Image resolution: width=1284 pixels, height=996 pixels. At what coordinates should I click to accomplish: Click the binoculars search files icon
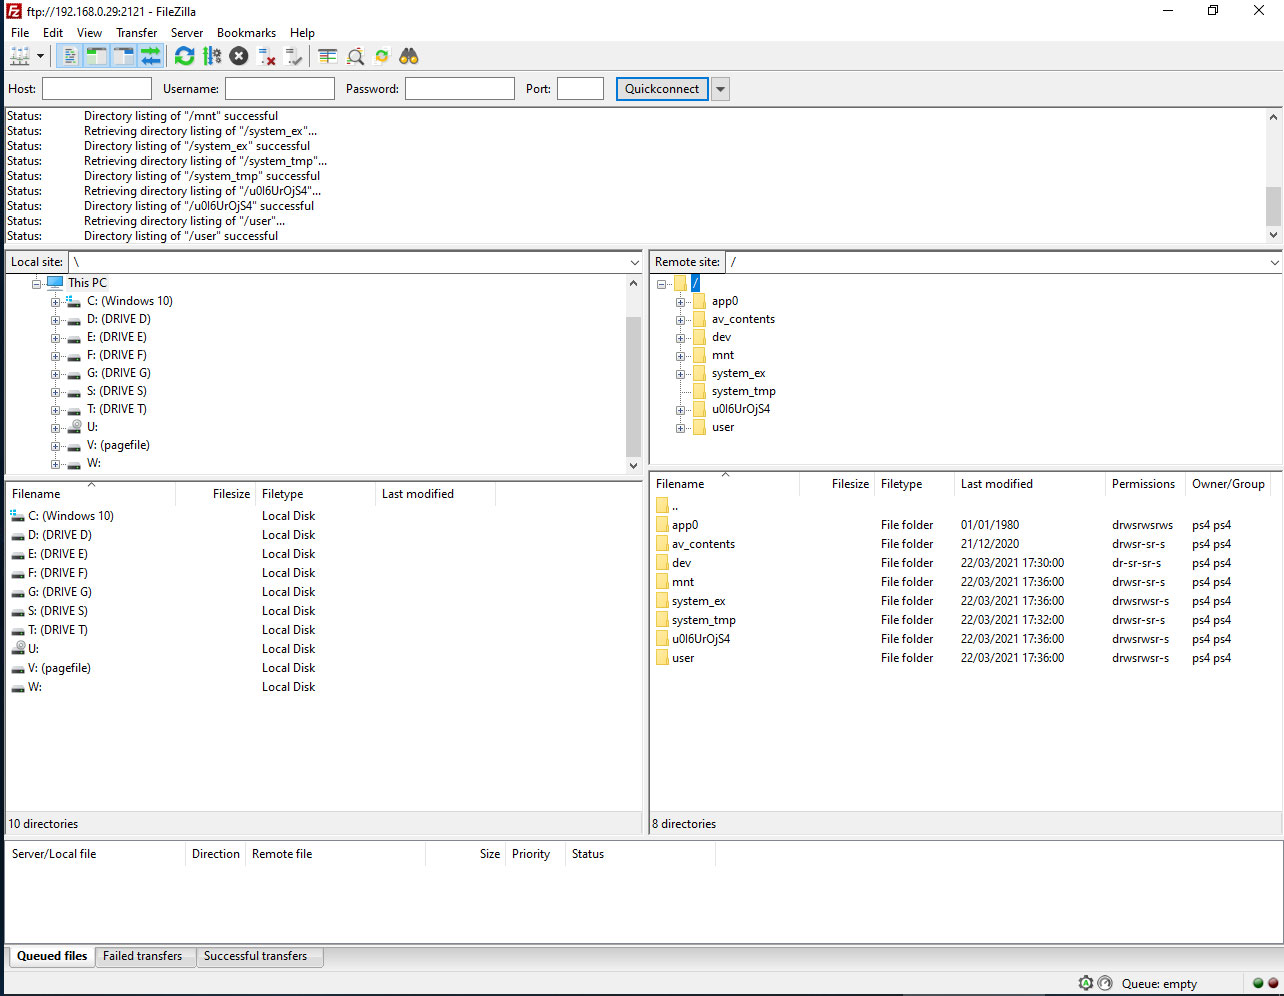pos(408,57)
